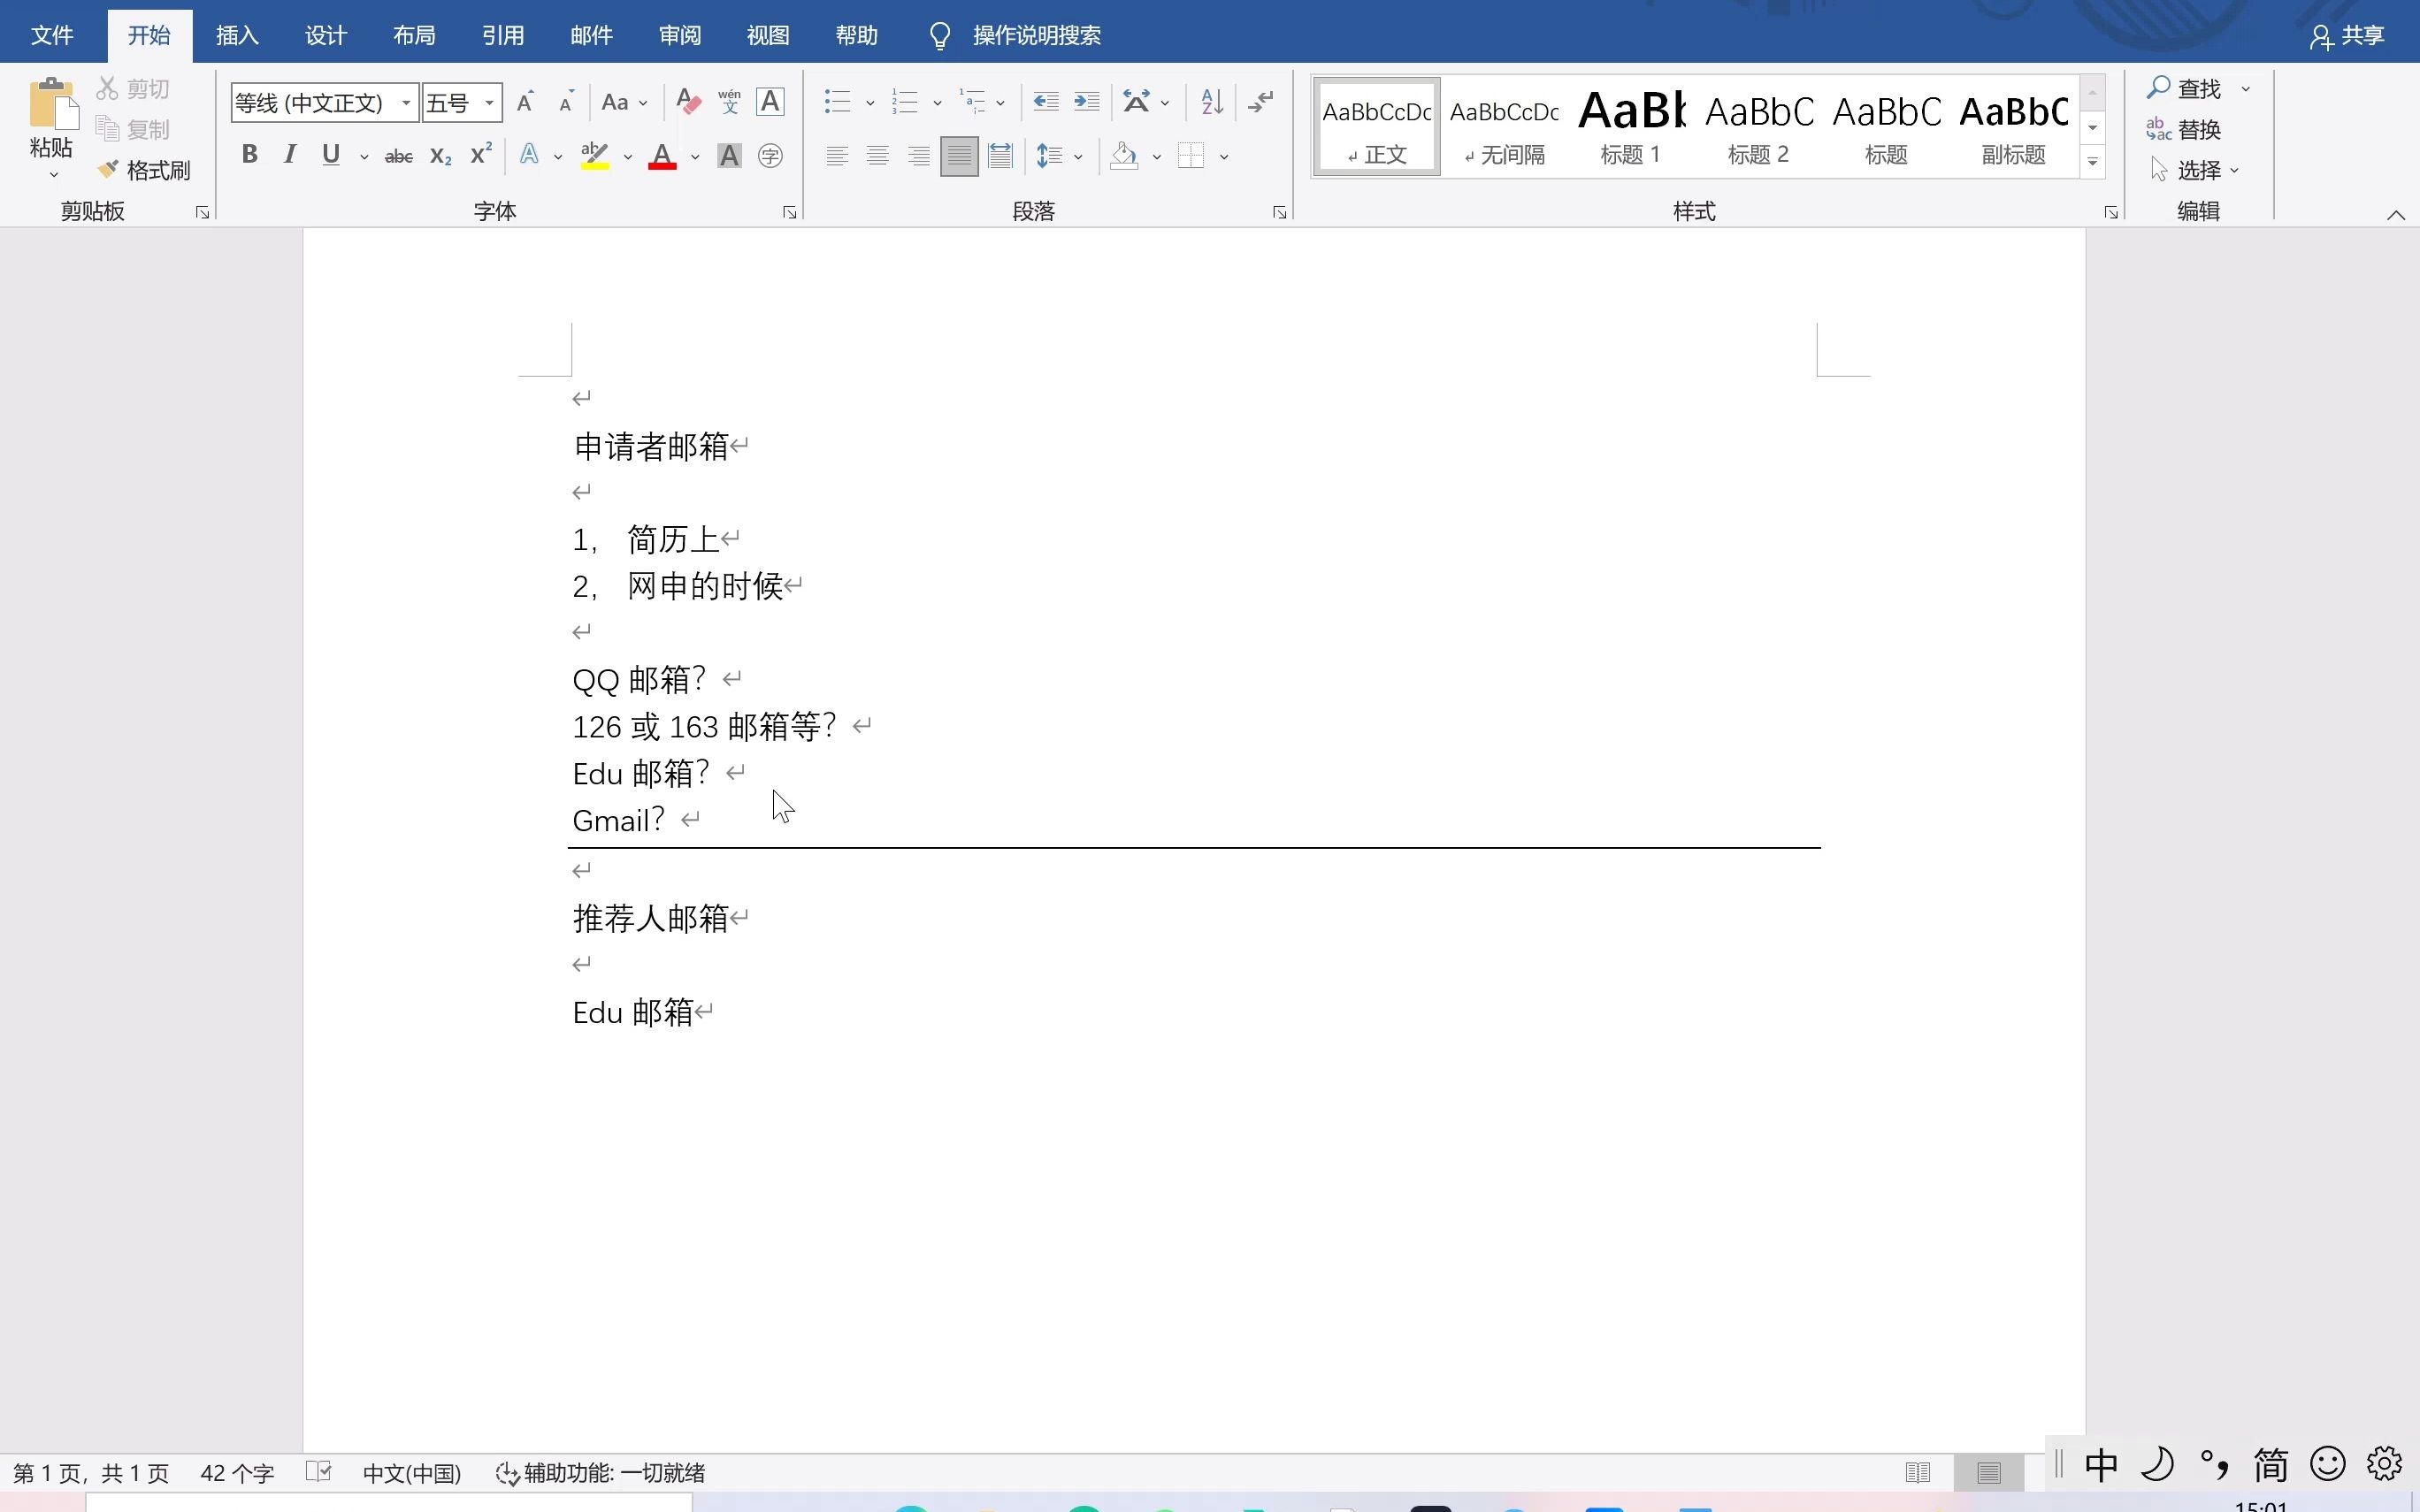Align text right
The height and width of the screenshot is (1512, 2420).
918,156
